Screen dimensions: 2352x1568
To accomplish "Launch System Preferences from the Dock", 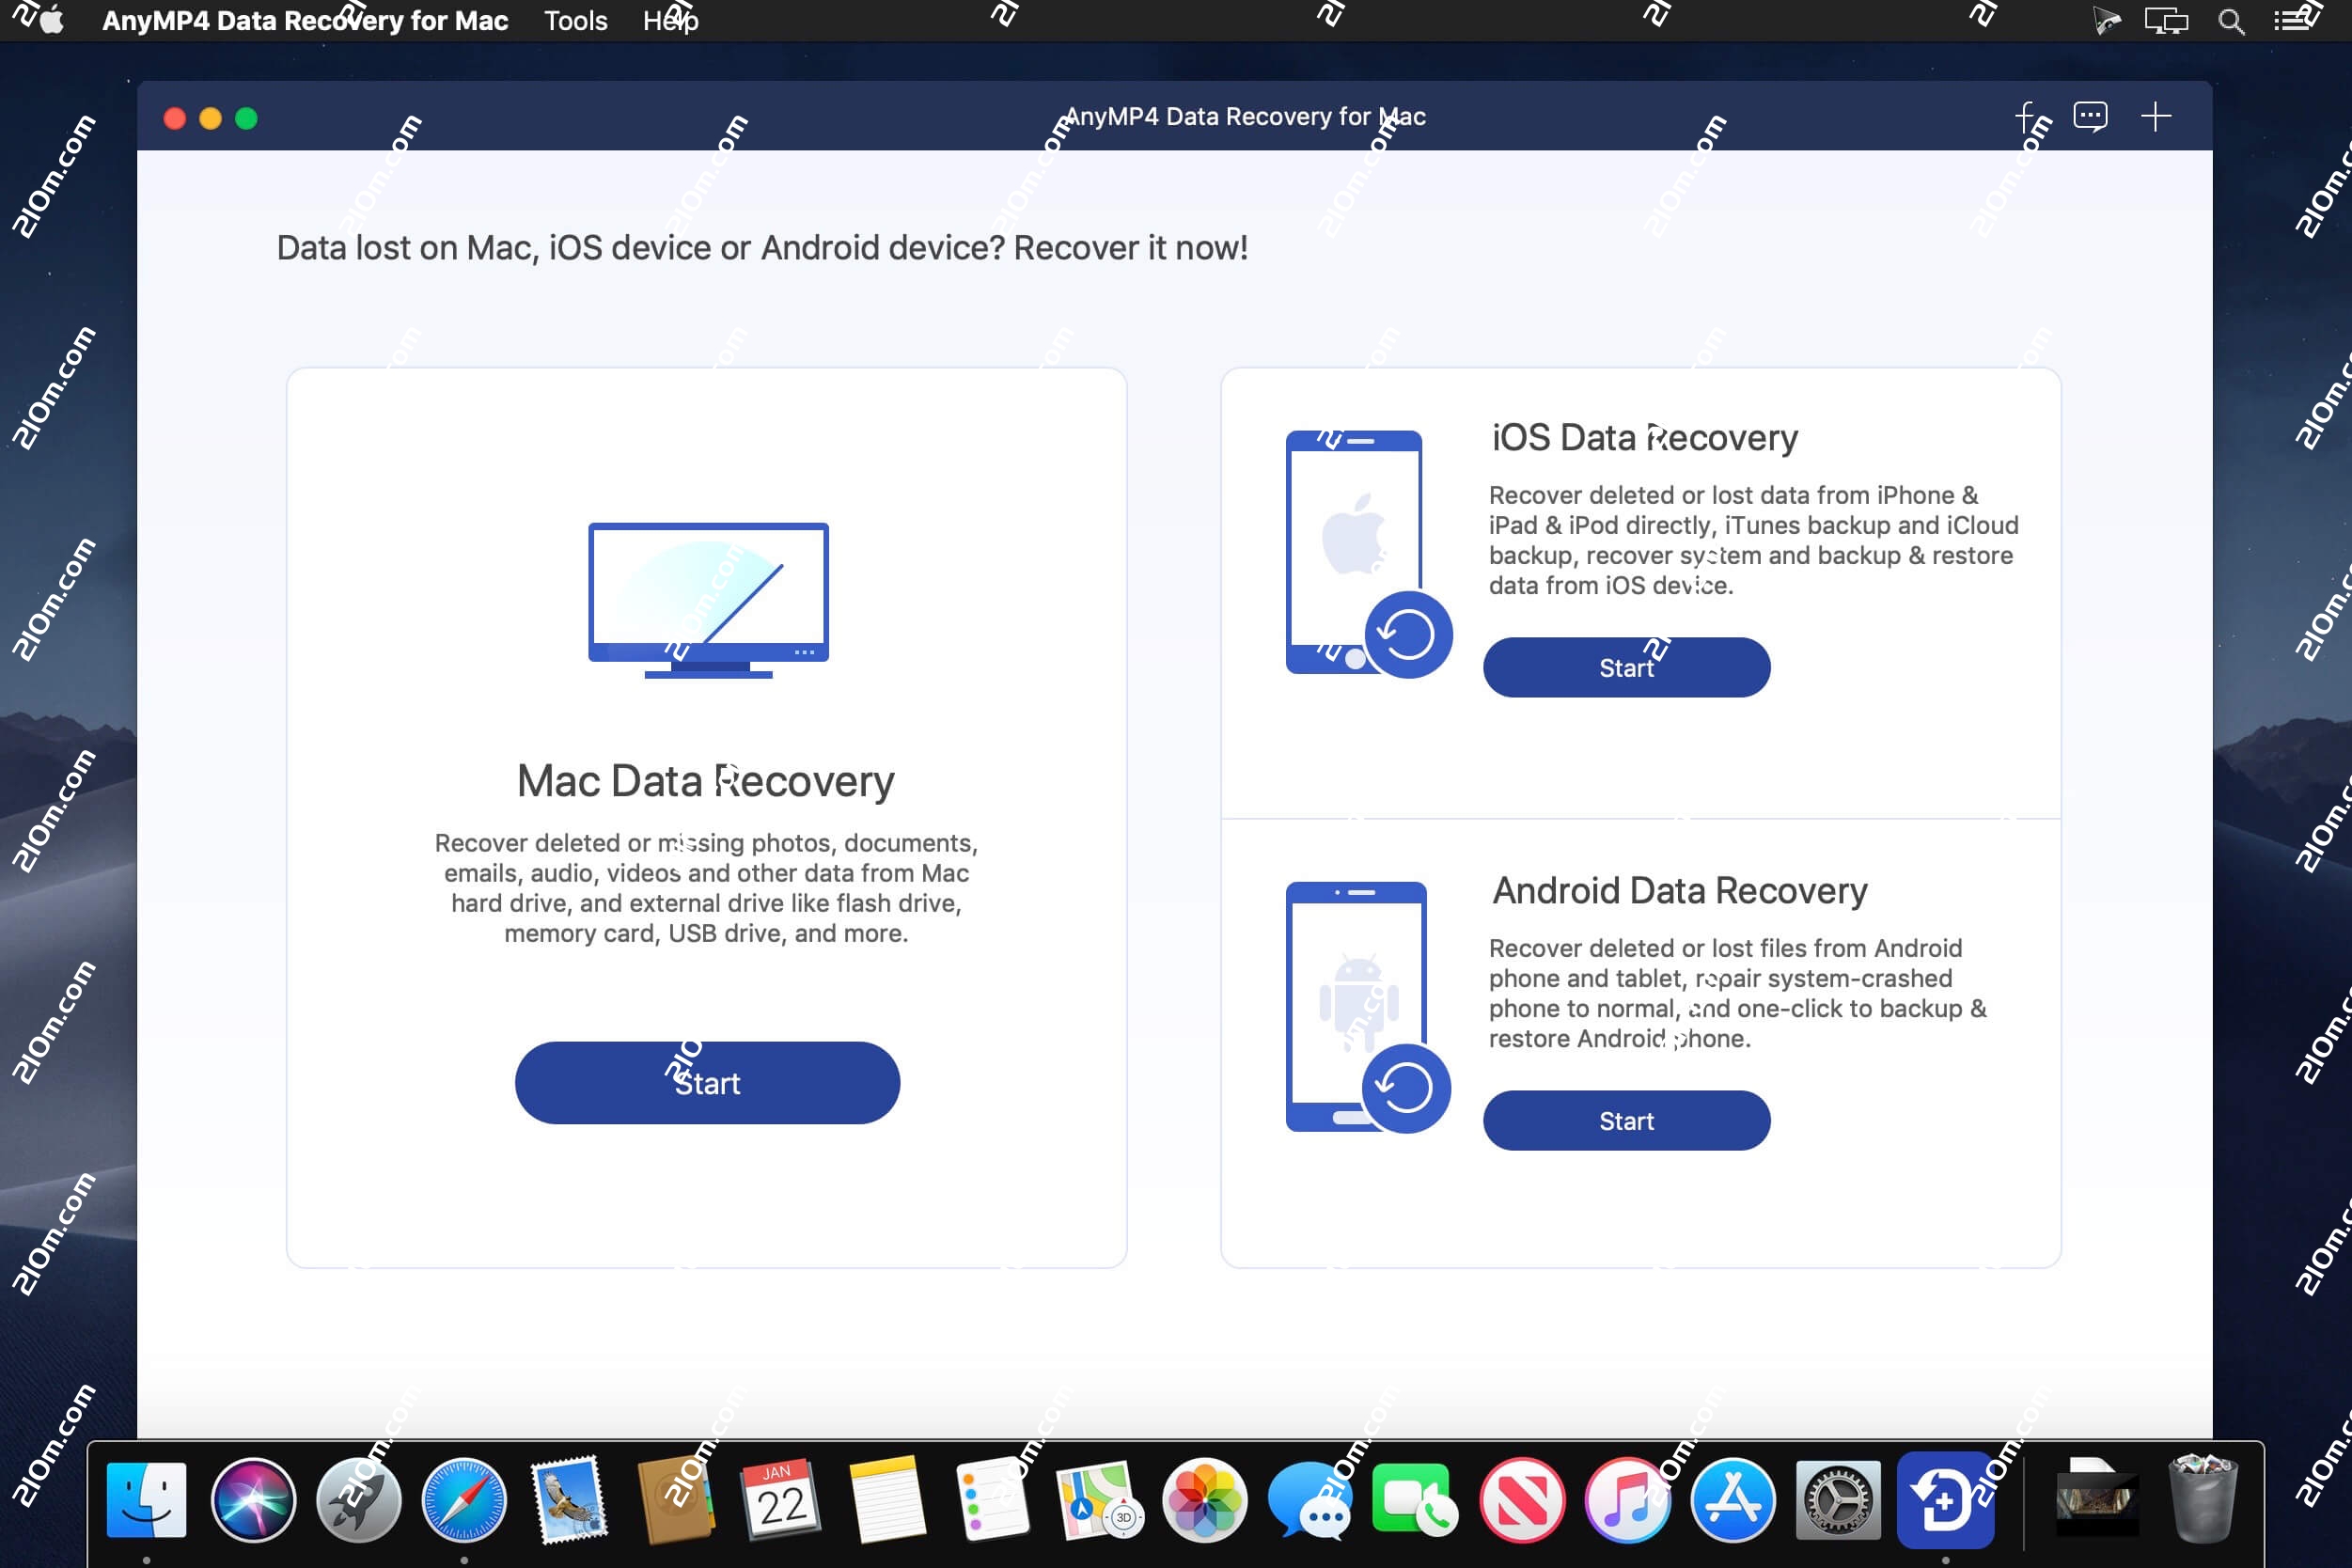I will (1838, 1500).
